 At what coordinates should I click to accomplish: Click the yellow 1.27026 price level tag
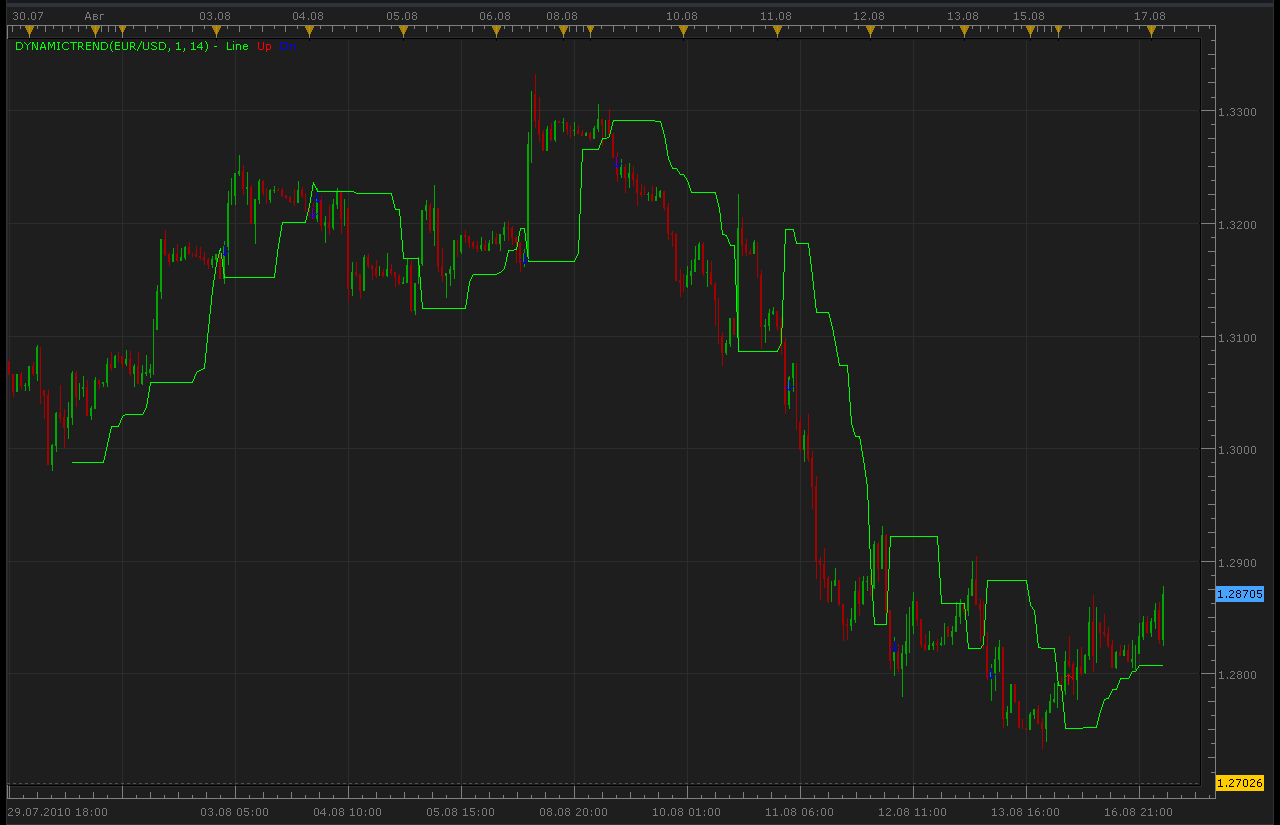[1240, 782]
